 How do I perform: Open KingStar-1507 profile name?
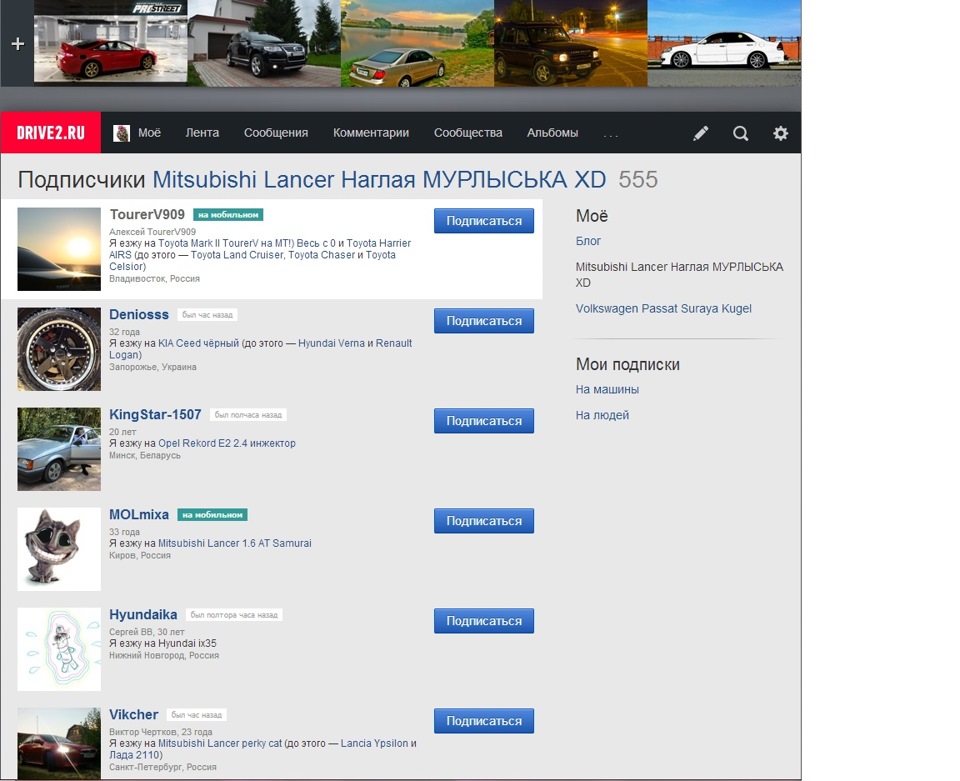coord(155,414)
